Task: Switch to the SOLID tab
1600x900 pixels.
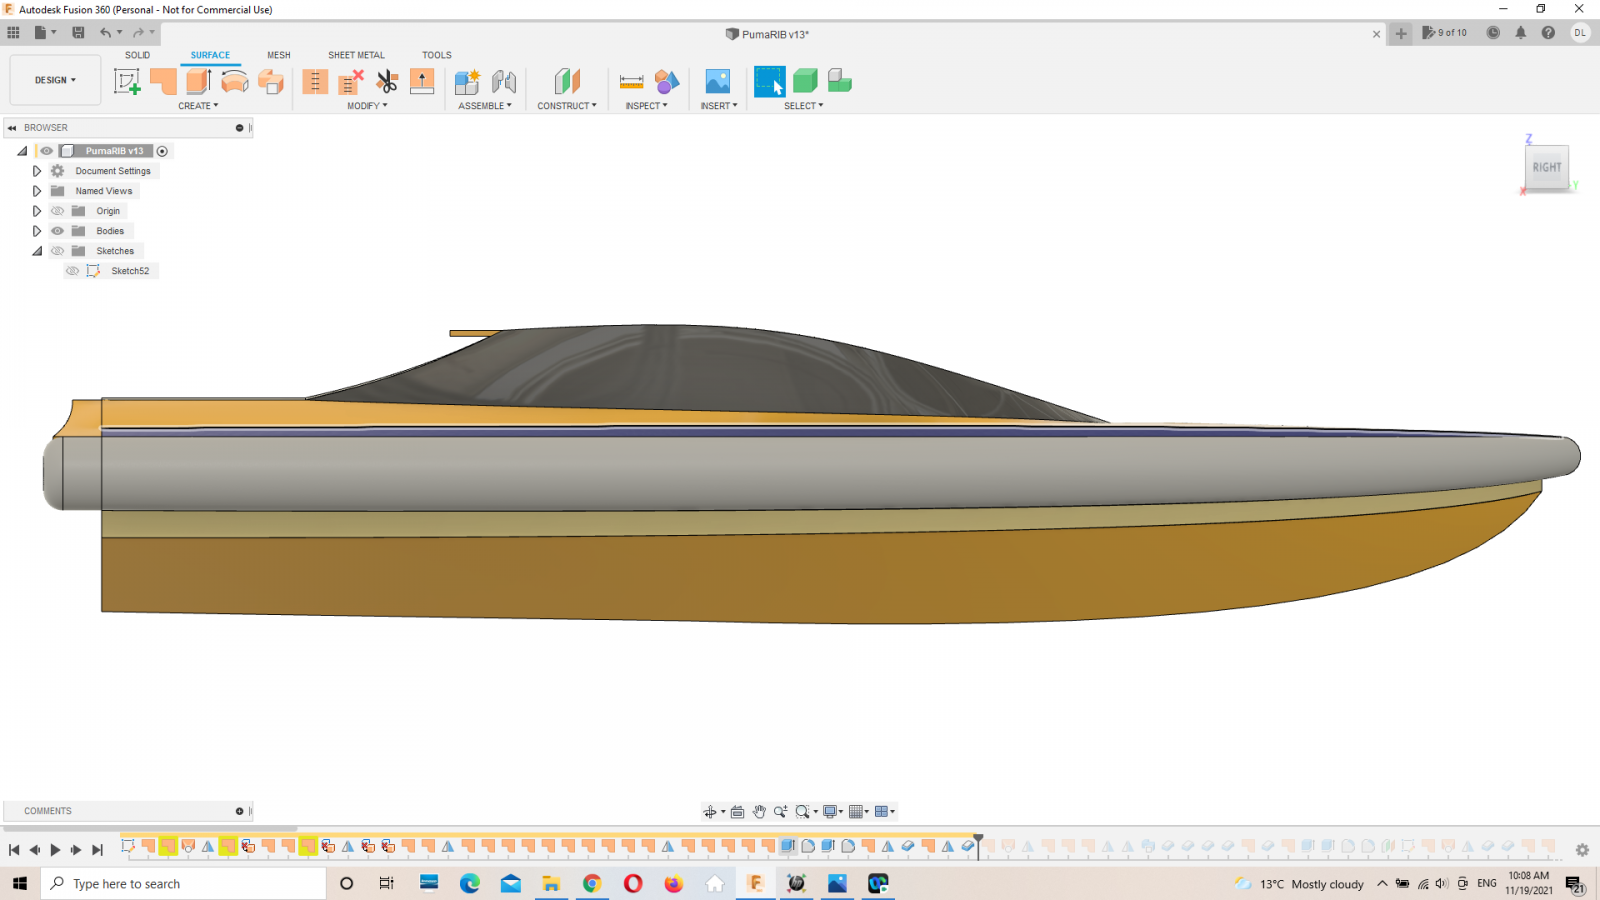Action: 138,55
